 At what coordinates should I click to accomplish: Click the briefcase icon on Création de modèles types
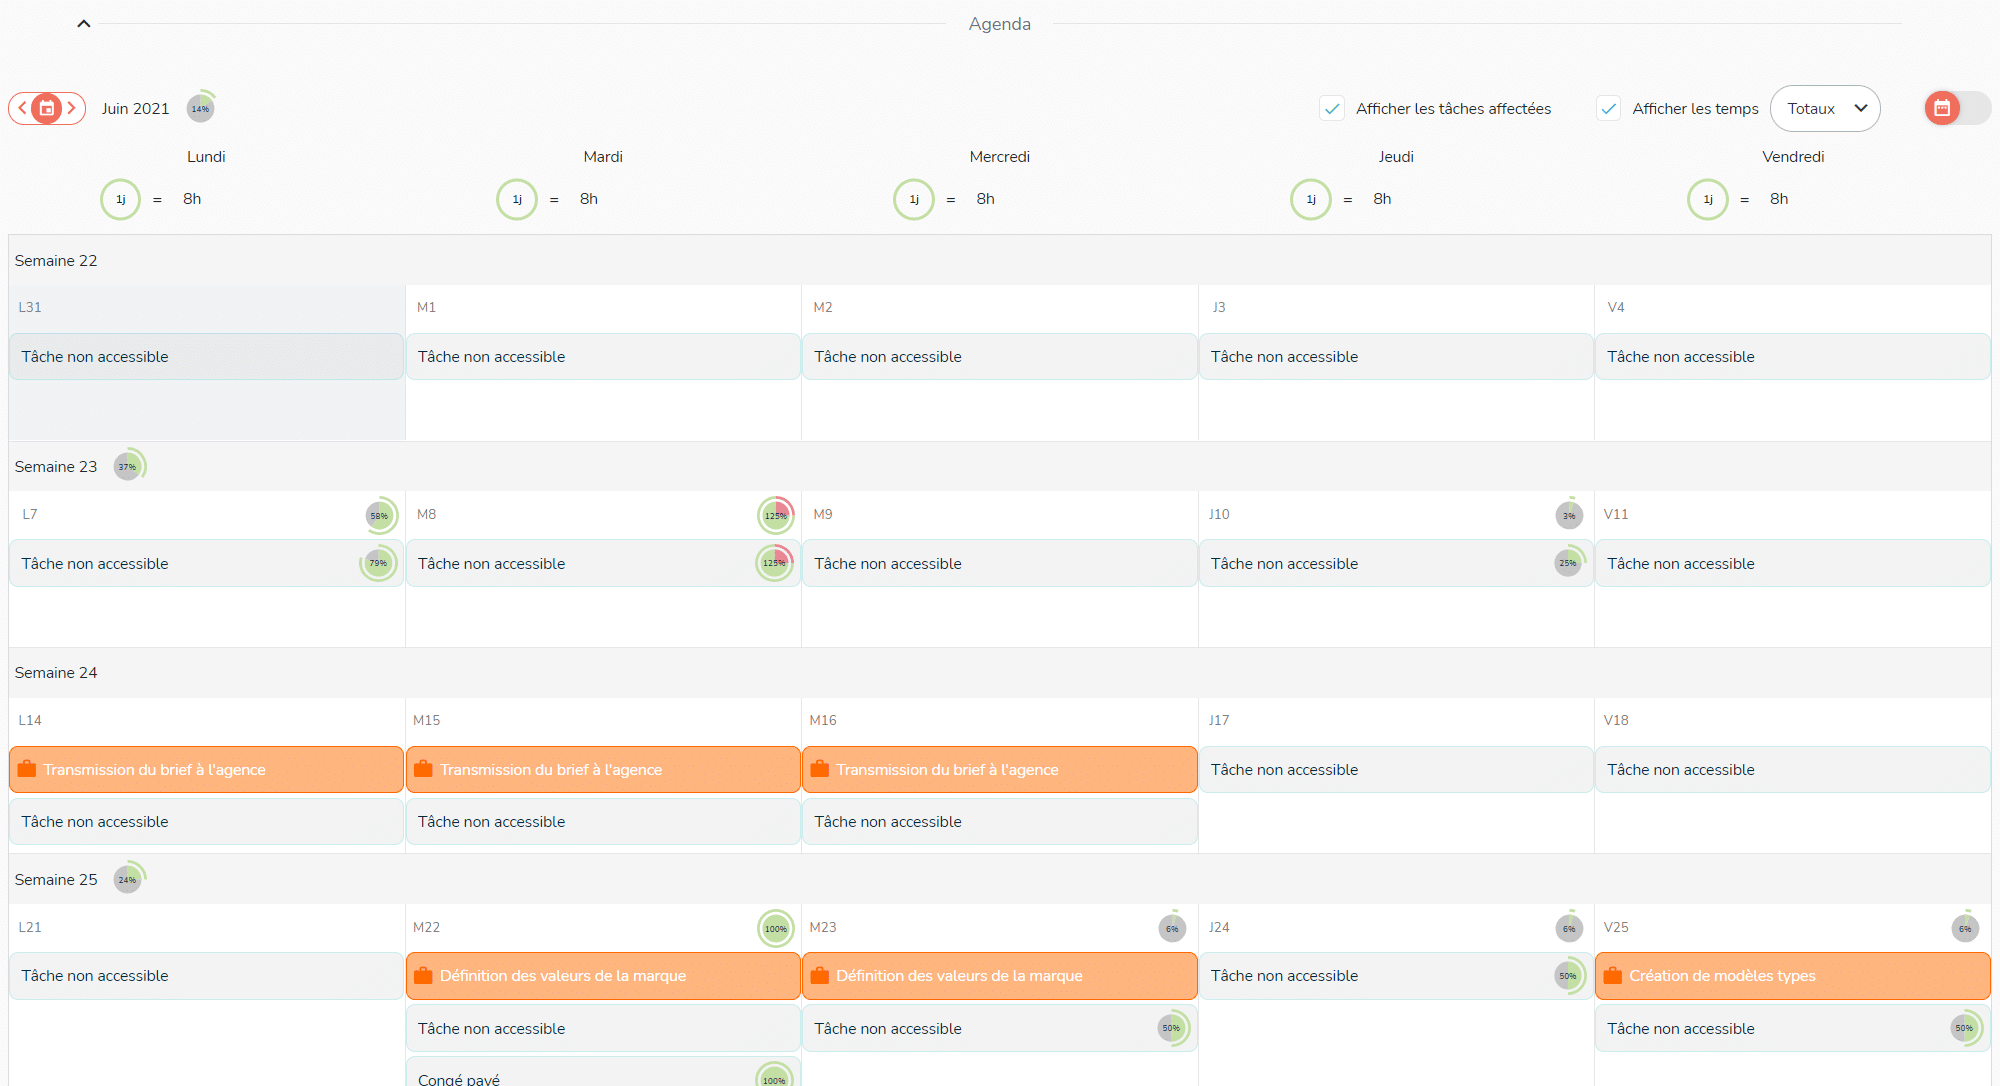pos(1613,975)
